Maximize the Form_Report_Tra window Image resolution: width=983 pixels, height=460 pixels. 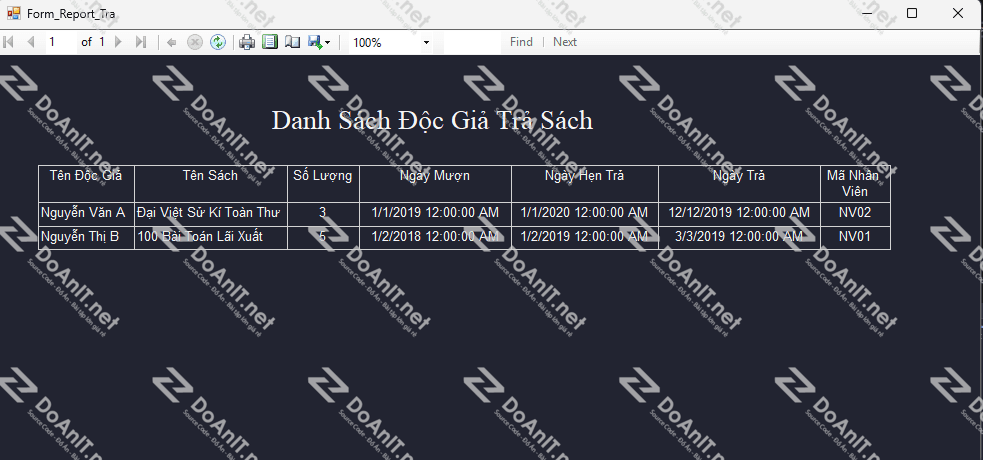click(x=912, y=13)
